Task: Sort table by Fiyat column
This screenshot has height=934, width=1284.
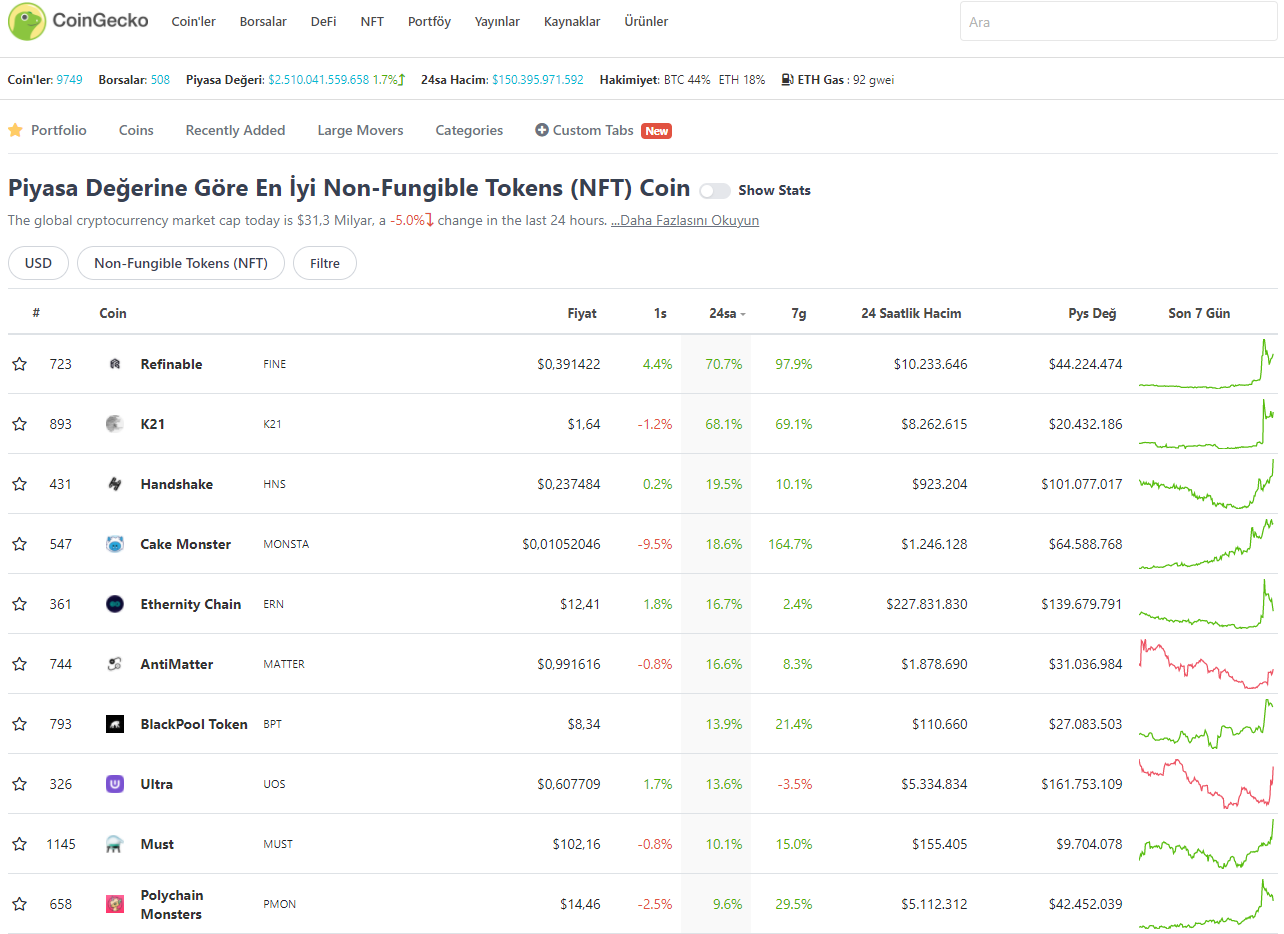Action: pyautogui.click(x=582, y=313)
